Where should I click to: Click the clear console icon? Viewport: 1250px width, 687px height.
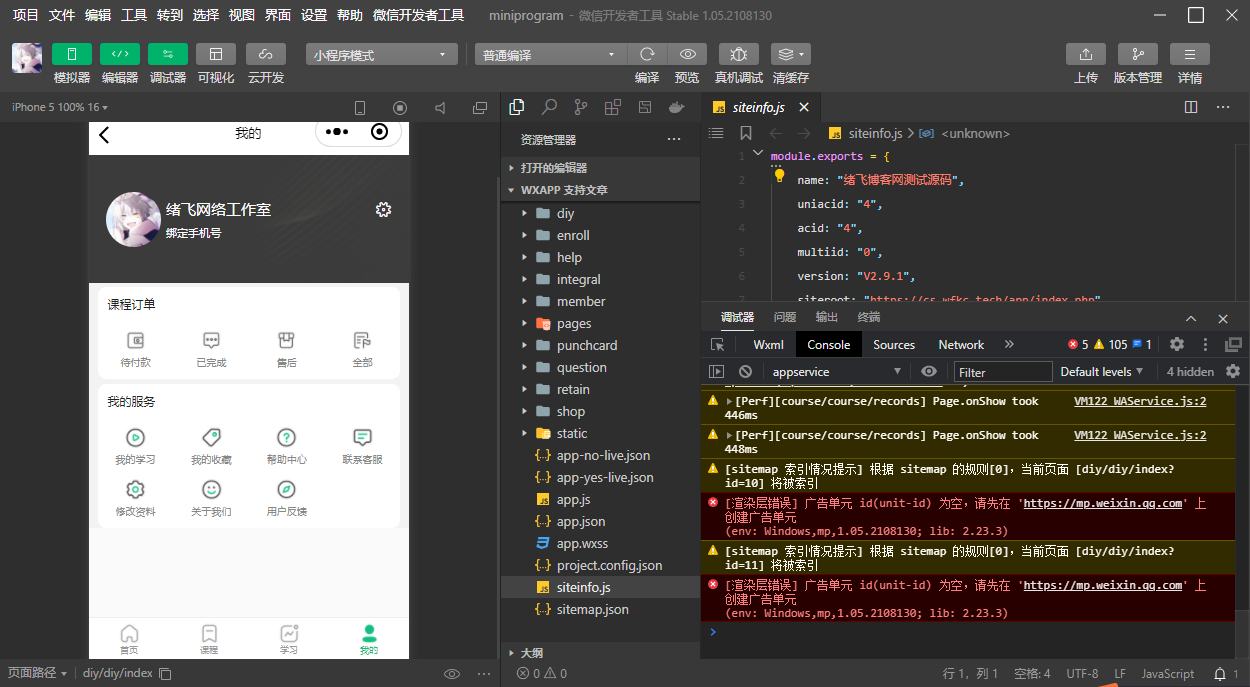744,371
